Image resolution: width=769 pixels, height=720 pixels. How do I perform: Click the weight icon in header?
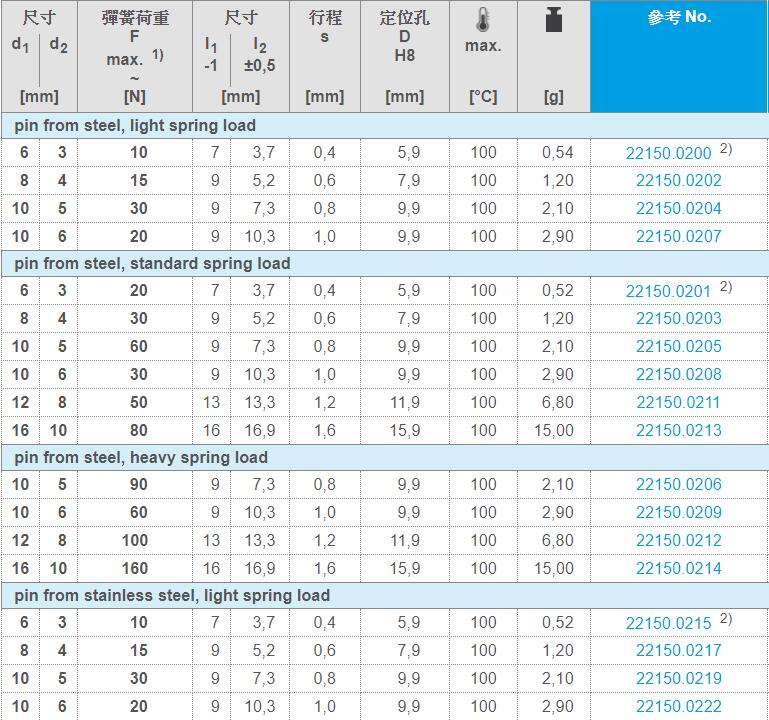point(552,20)
